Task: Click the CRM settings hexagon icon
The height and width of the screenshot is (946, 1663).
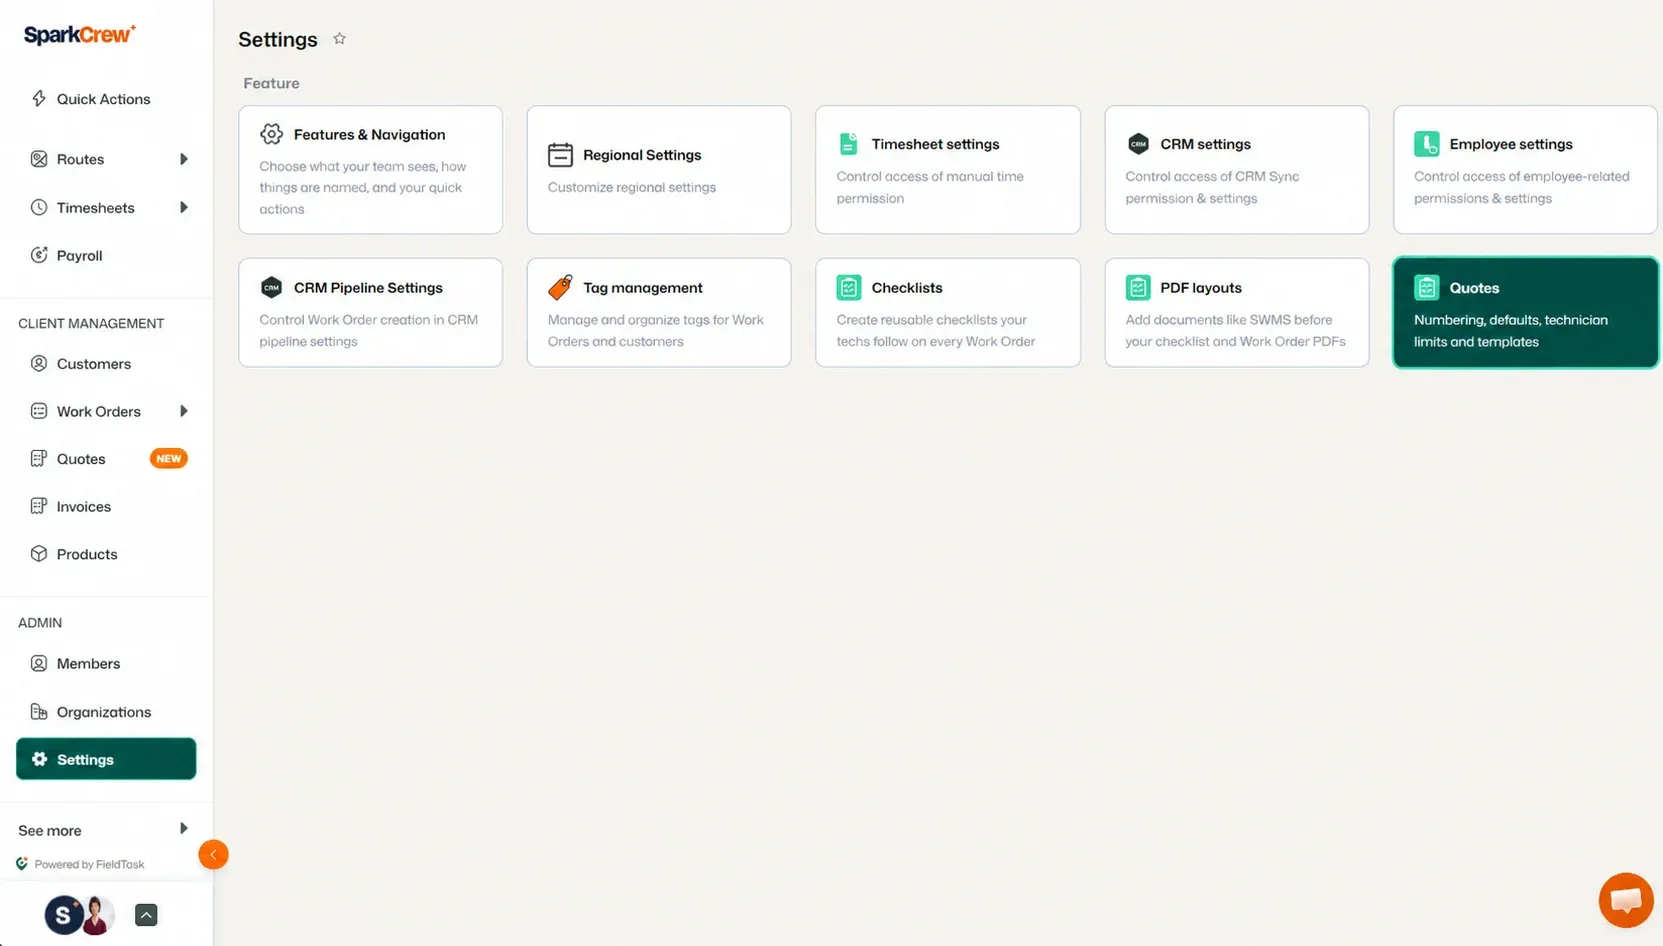Action: coord(1138,143)
